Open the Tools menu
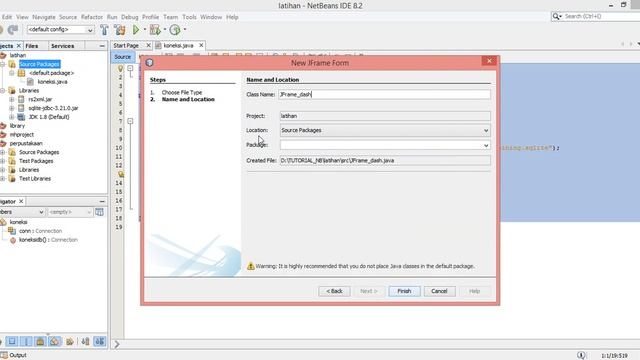This screenshot has height=360, width=640. pyautogui.click(x=189, y=17)
